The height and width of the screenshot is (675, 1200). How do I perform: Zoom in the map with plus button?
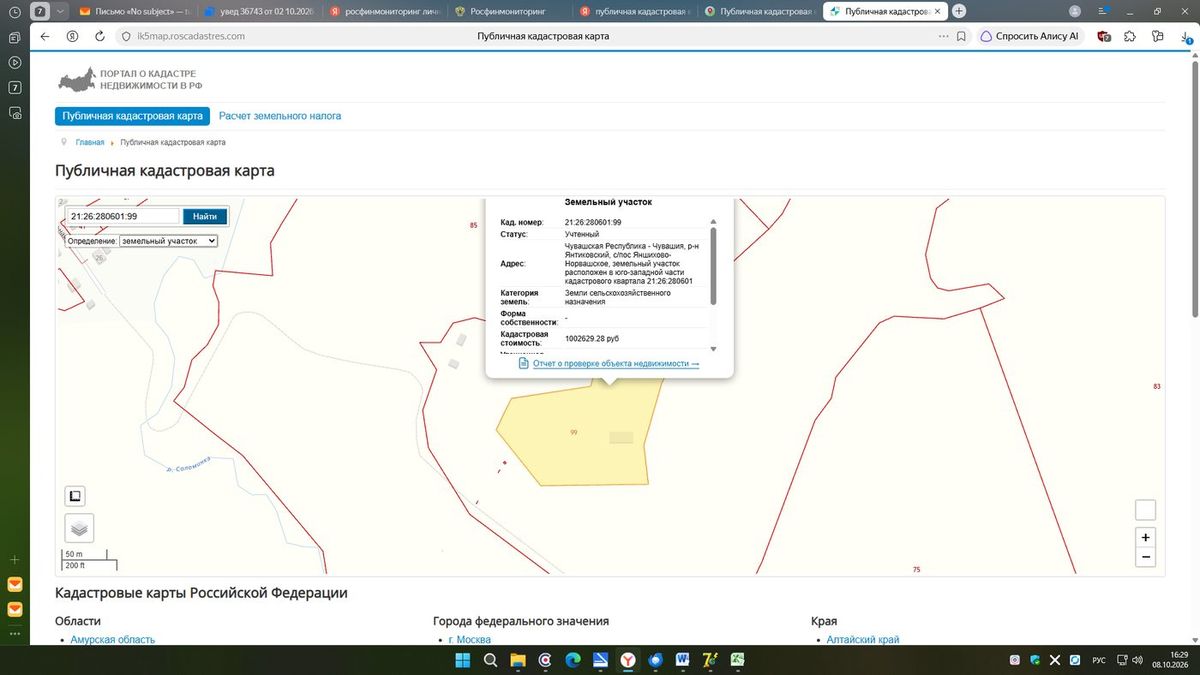(x=1146, y=537)
